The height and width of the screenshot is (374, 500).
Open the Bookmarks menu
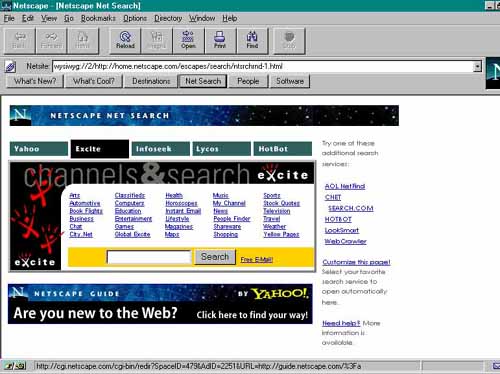[98, 18]
